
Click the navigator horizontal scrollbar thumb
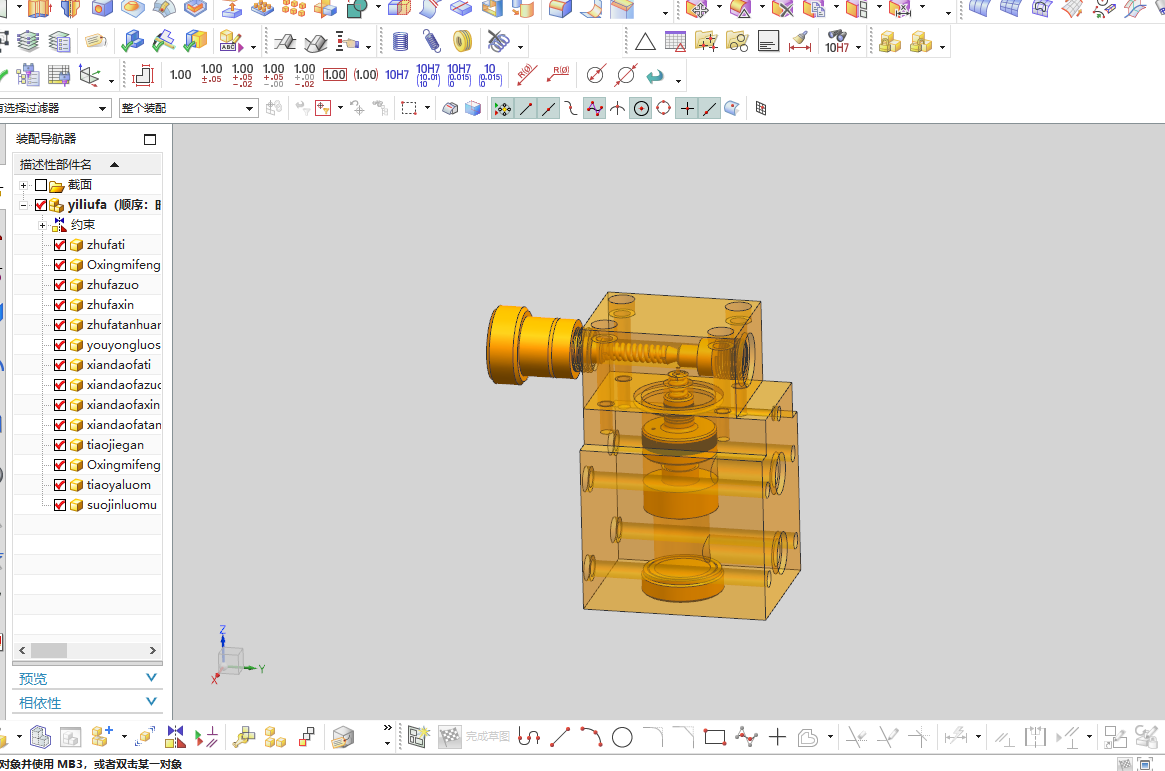coord(48,651)
